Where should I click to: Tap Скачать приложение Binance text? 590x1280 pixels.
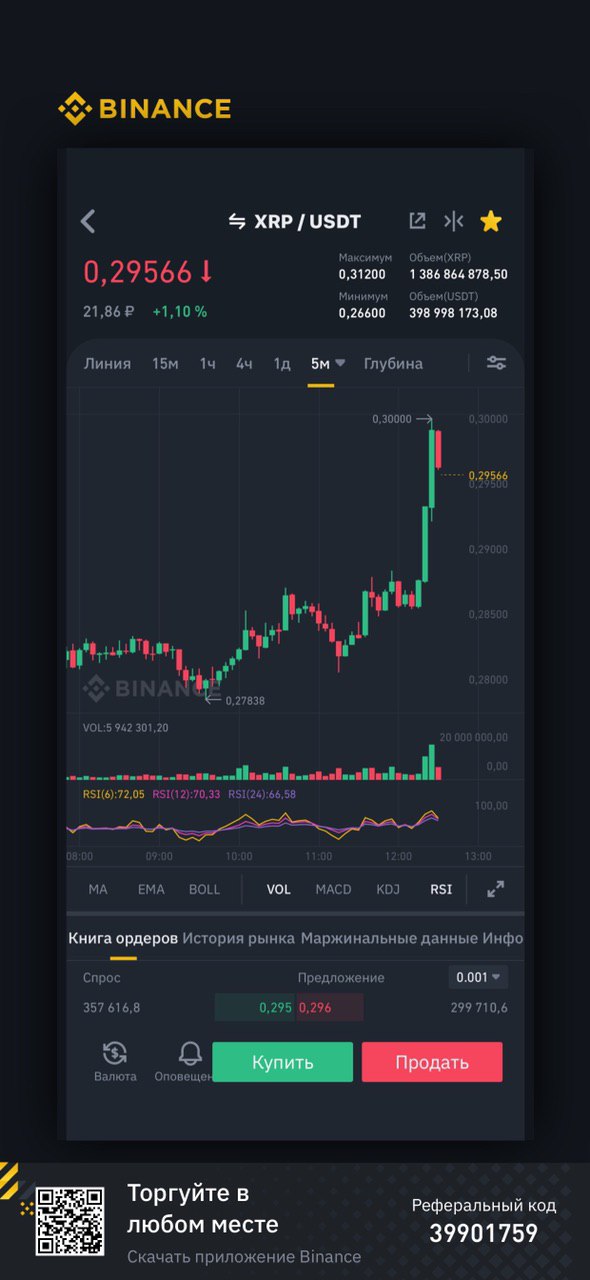pos(244,1257)
